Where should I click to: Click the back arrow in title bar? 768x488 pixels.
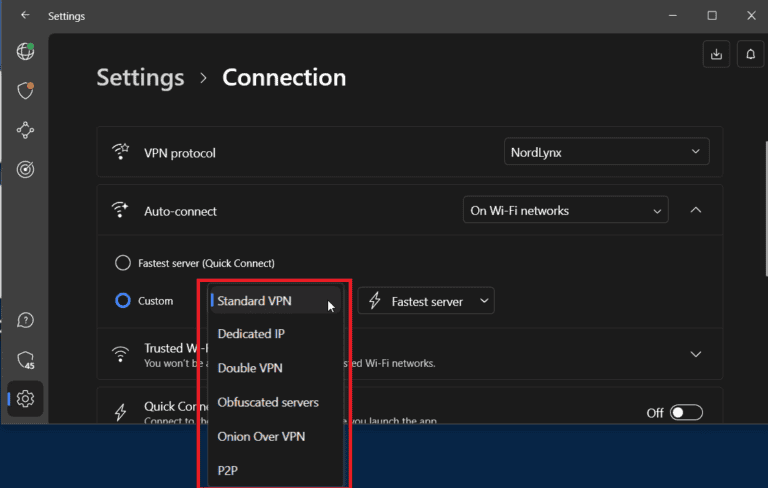[x=25, y=16]
